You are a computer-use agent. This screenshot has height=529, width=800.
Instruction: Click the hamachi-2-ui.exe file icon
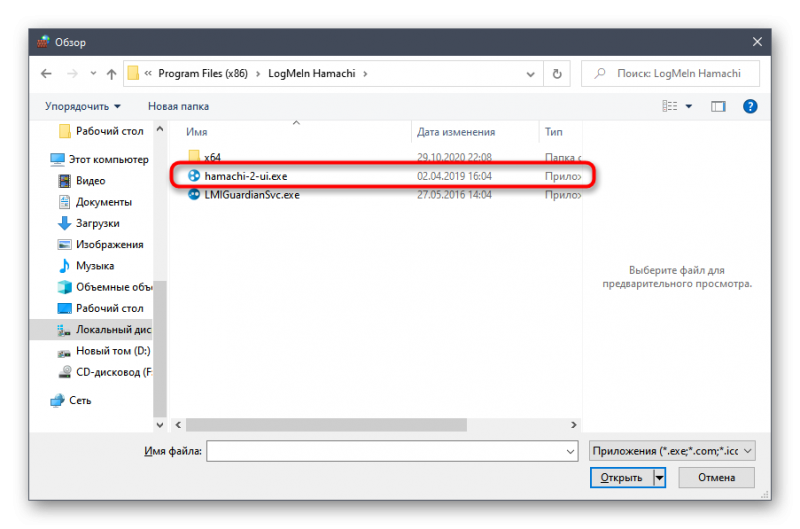pos(194,176)
